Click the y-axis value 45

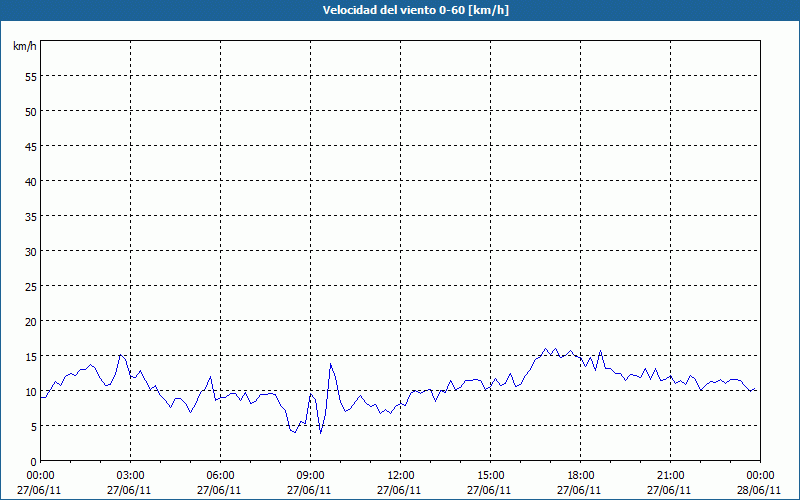click(31, 147)
